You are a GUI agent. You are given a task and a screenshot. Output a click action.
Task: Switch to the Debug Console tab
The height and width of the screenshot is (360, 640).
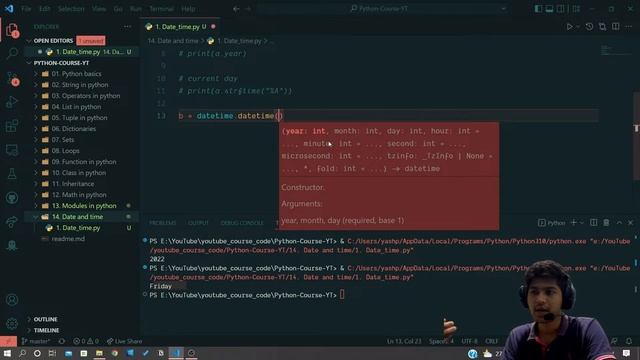point(242,223)
